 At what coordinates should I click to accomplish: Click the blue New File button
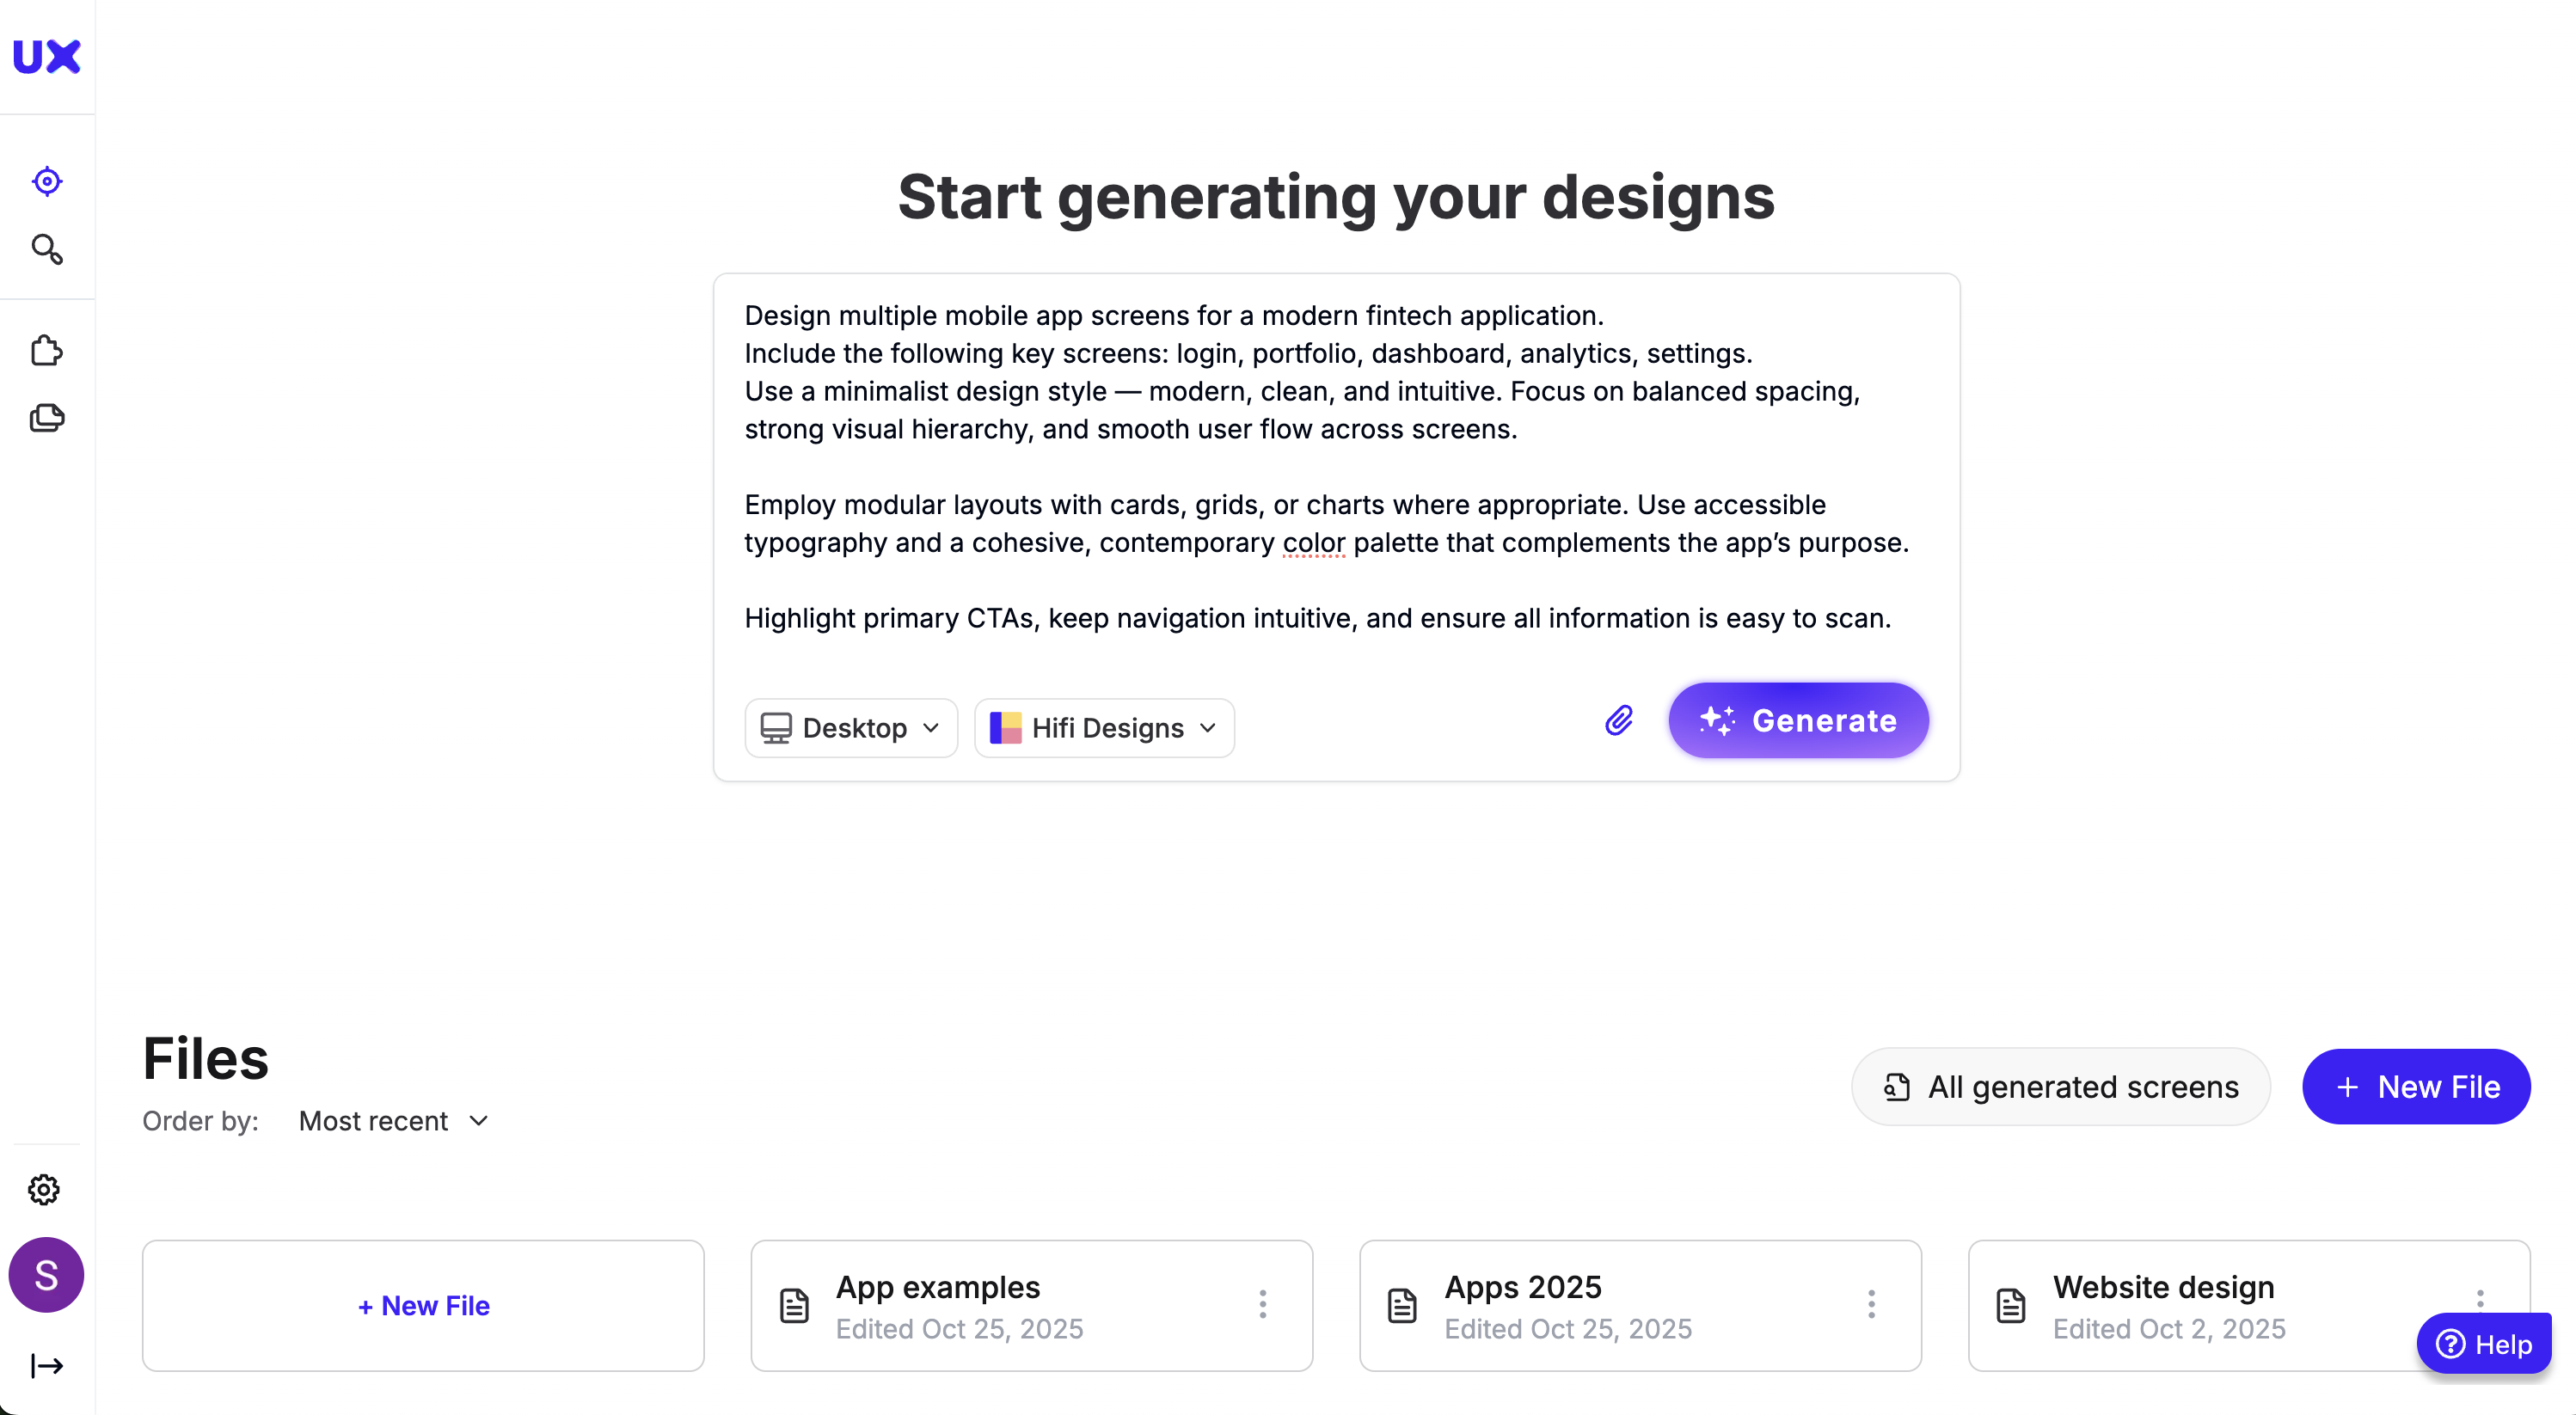pos(2416,1086)
